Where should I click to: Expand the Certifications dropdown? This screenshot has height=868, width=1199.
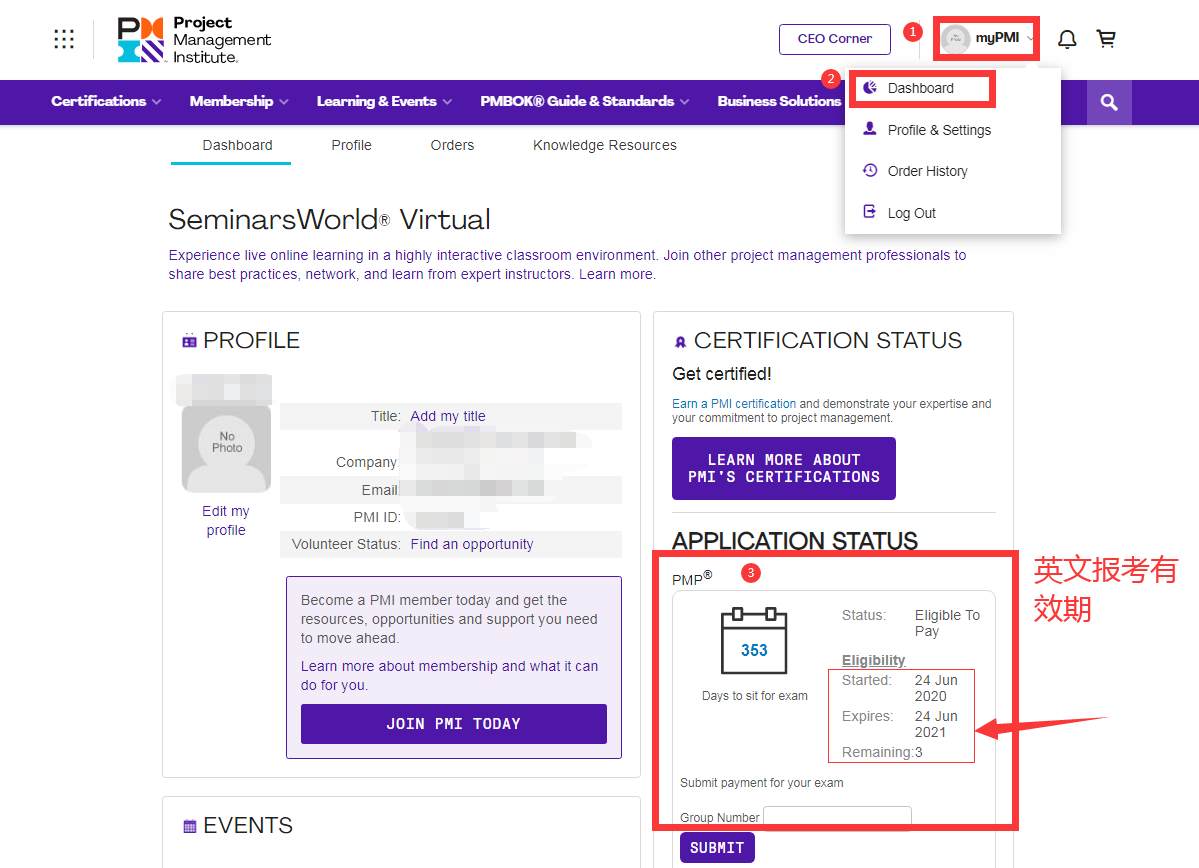(x=106, y=102)
